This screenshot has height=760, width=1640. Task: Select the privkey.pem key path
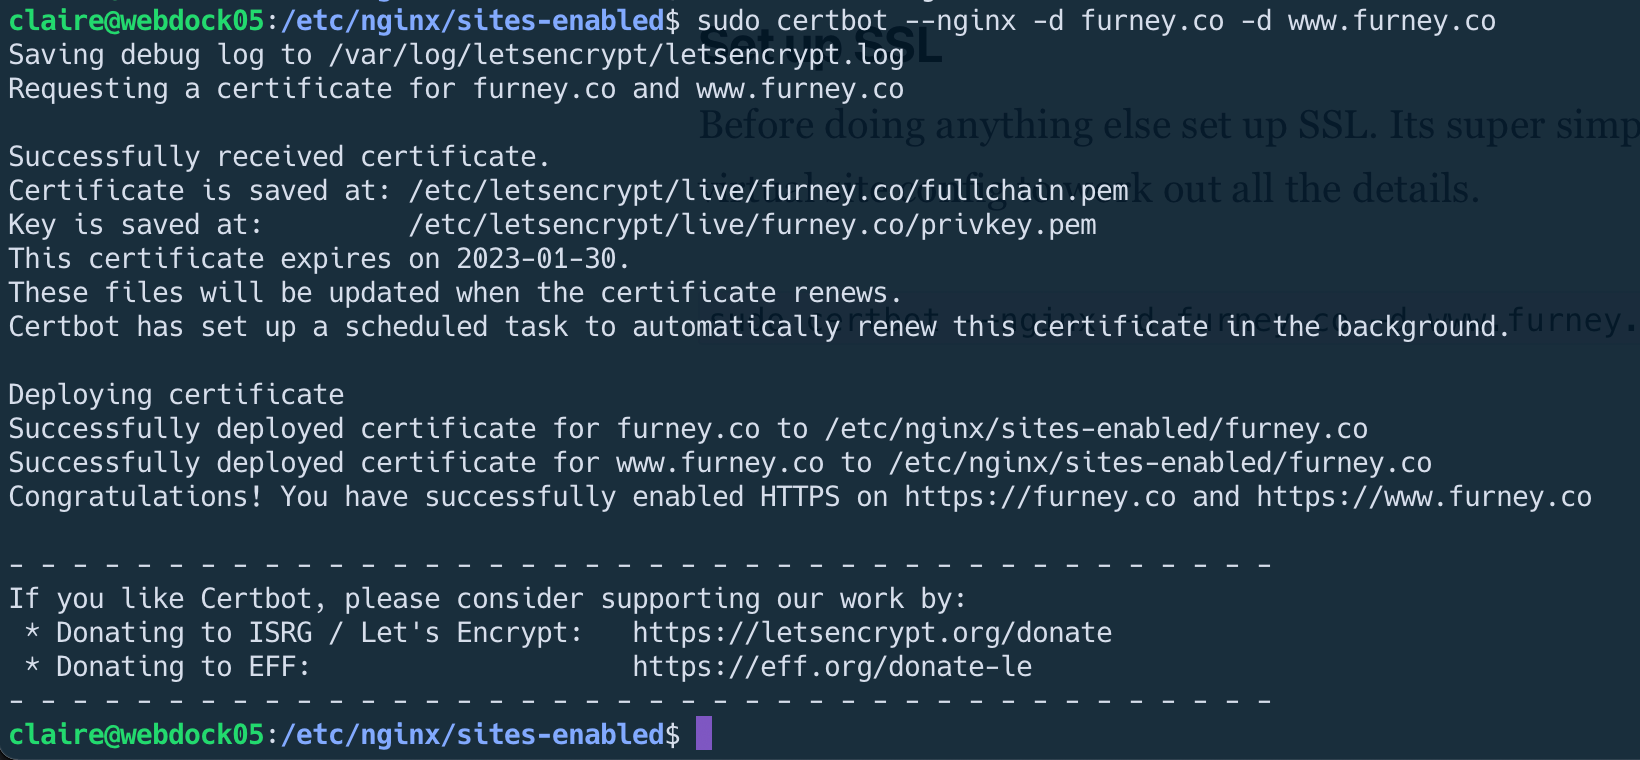752,225
